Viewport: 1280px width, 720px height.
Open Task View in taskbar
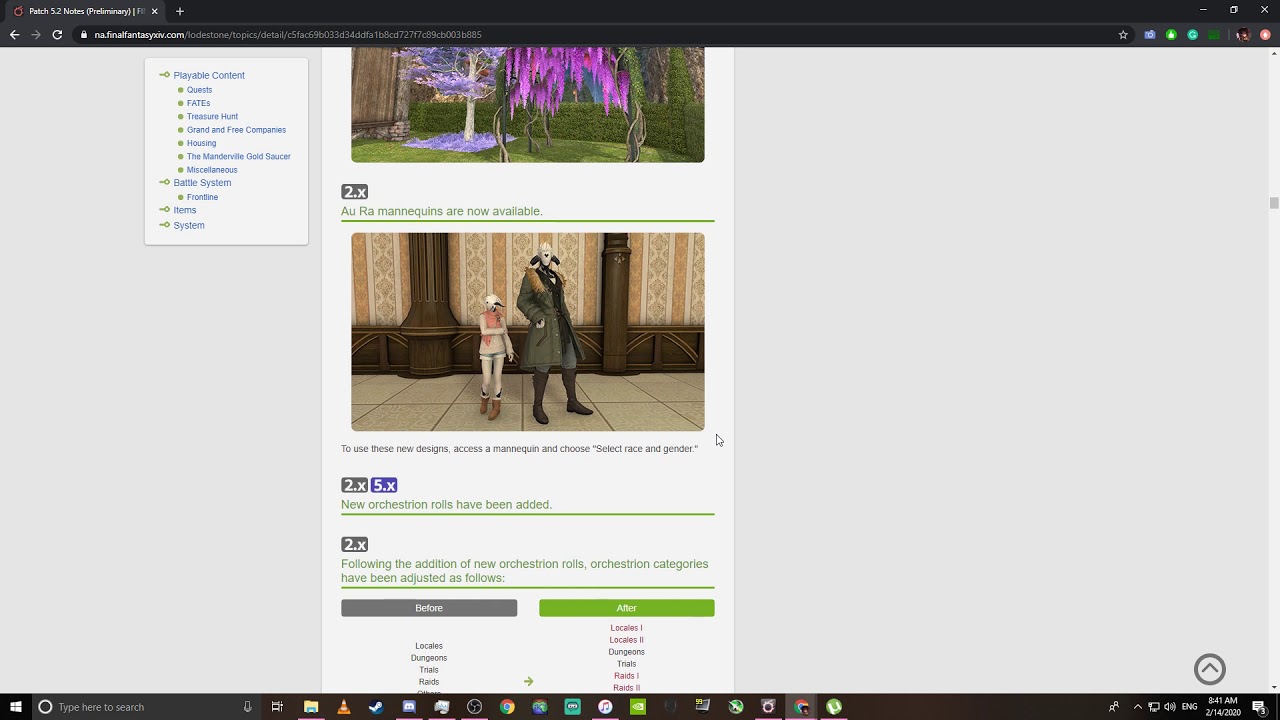277,707
